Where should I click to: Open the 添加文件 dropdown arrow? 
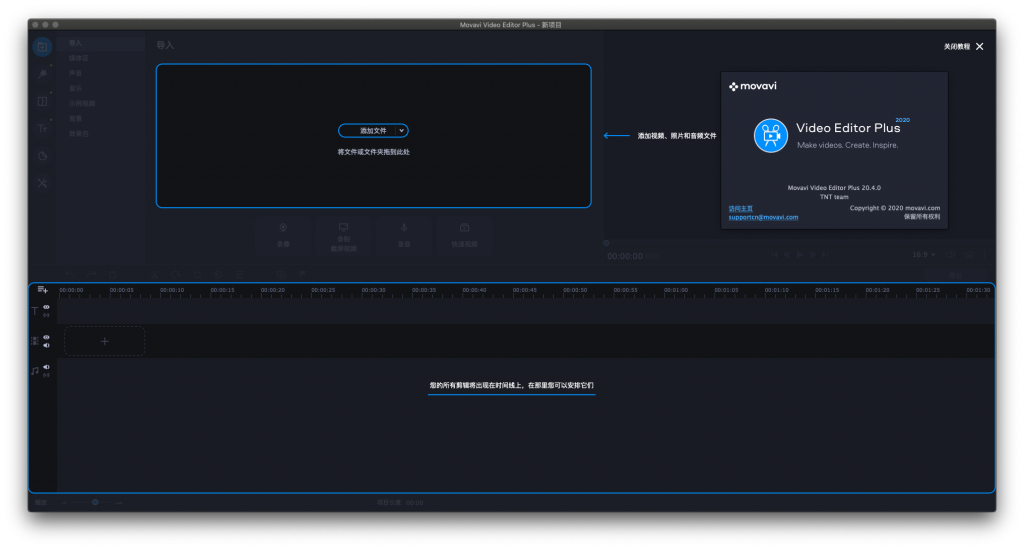tap(402, 131)
